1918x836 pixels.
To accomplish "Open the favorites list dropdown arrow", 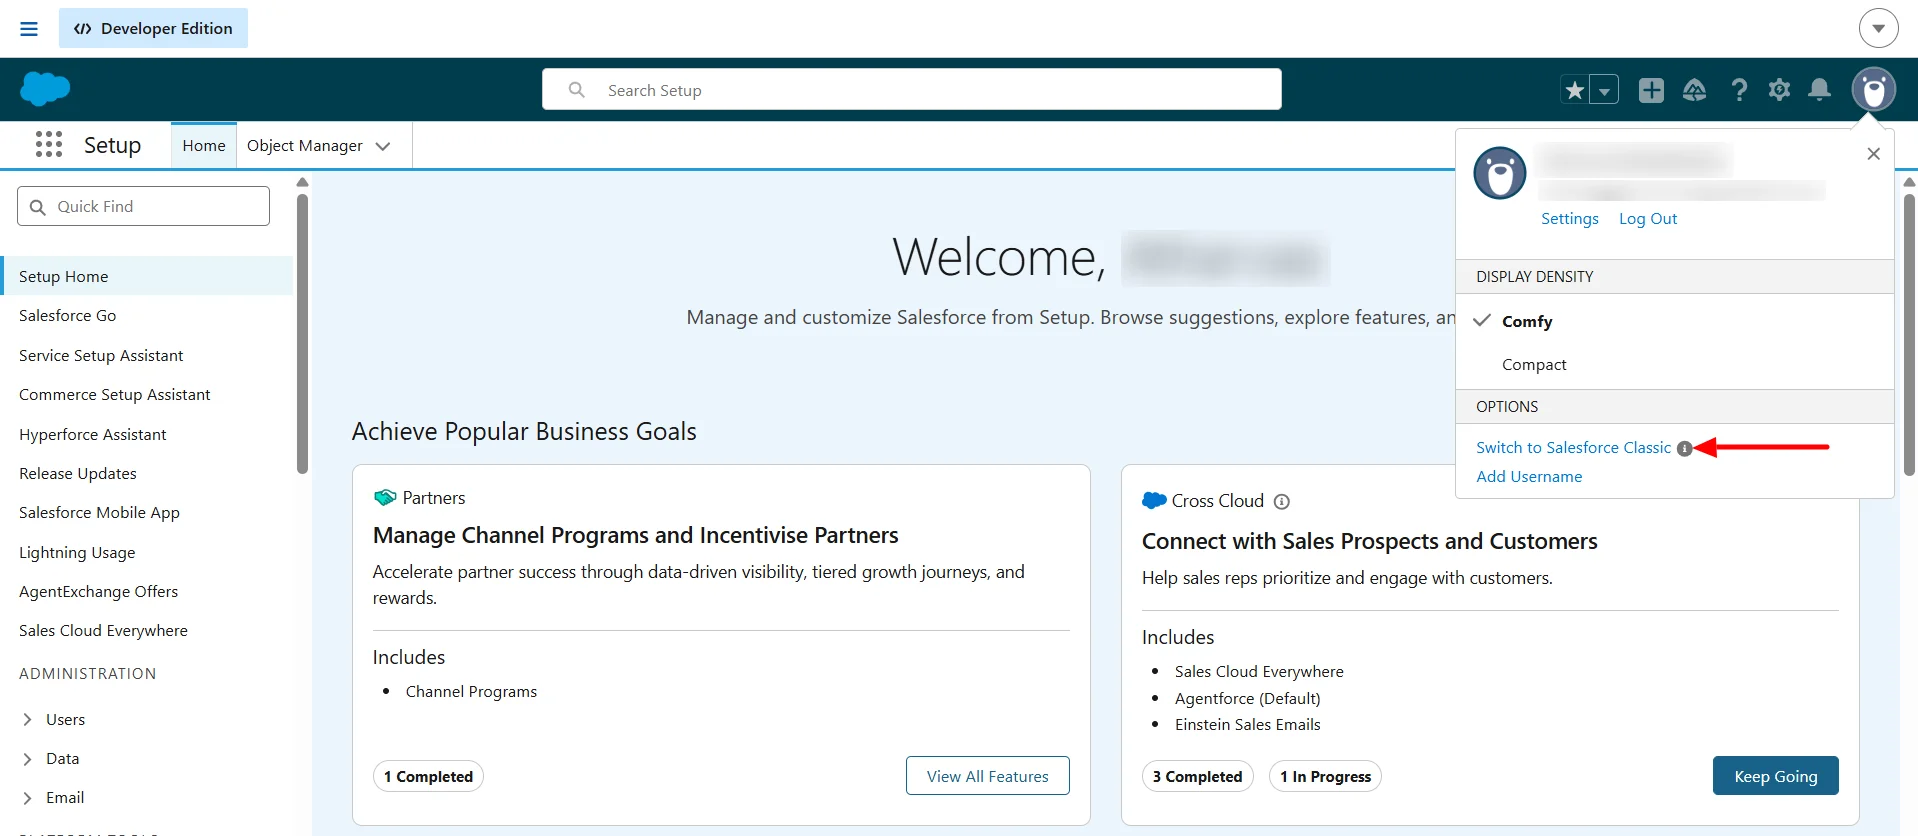I will [1604, 90].
